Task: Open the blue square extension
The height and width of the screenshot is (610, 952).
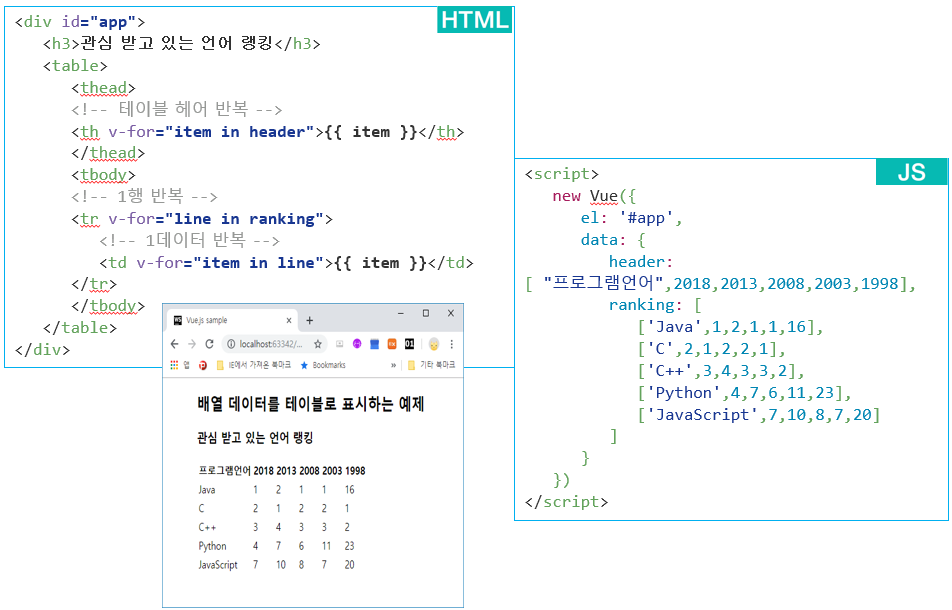Action: [375, 344]
